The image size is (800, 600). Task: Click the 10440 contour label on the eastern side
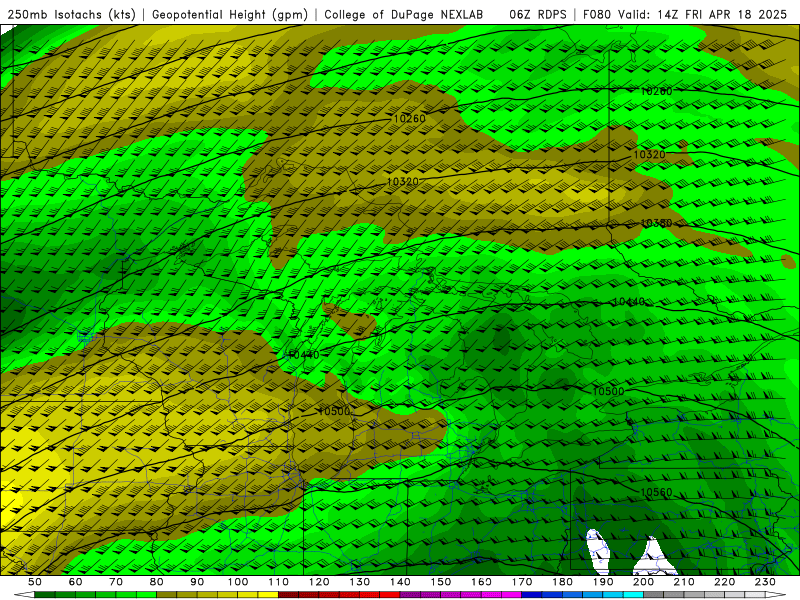[629, 302]
